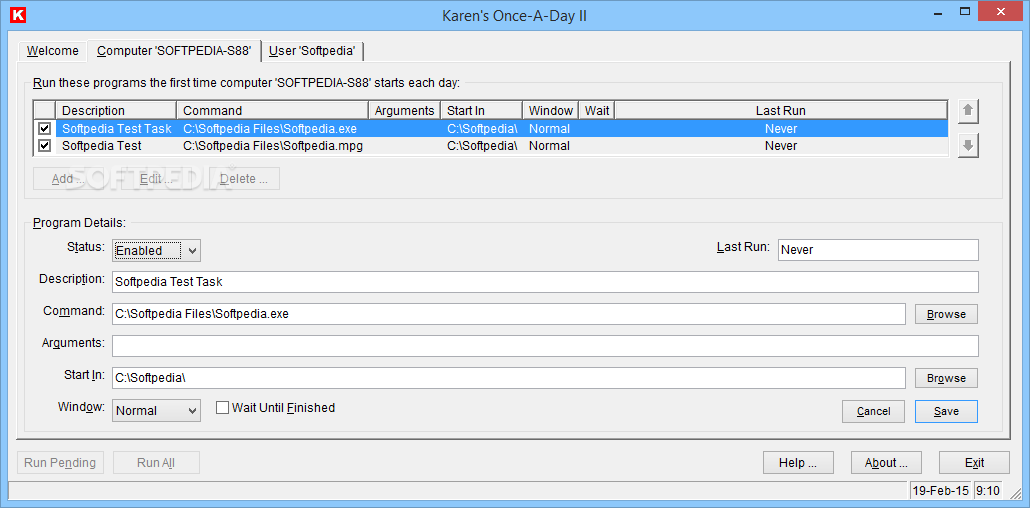Viewport: 1030px width, 508px height.
Task: Uncheck the Softpedia Test row checkbox
Action: pyautogui.click(x=45, y=146)
